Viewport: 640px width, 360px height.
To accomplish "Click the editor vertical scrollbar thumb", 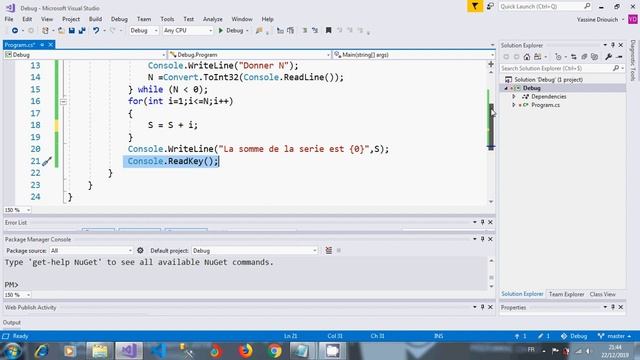I will click(x=491, y=127).
